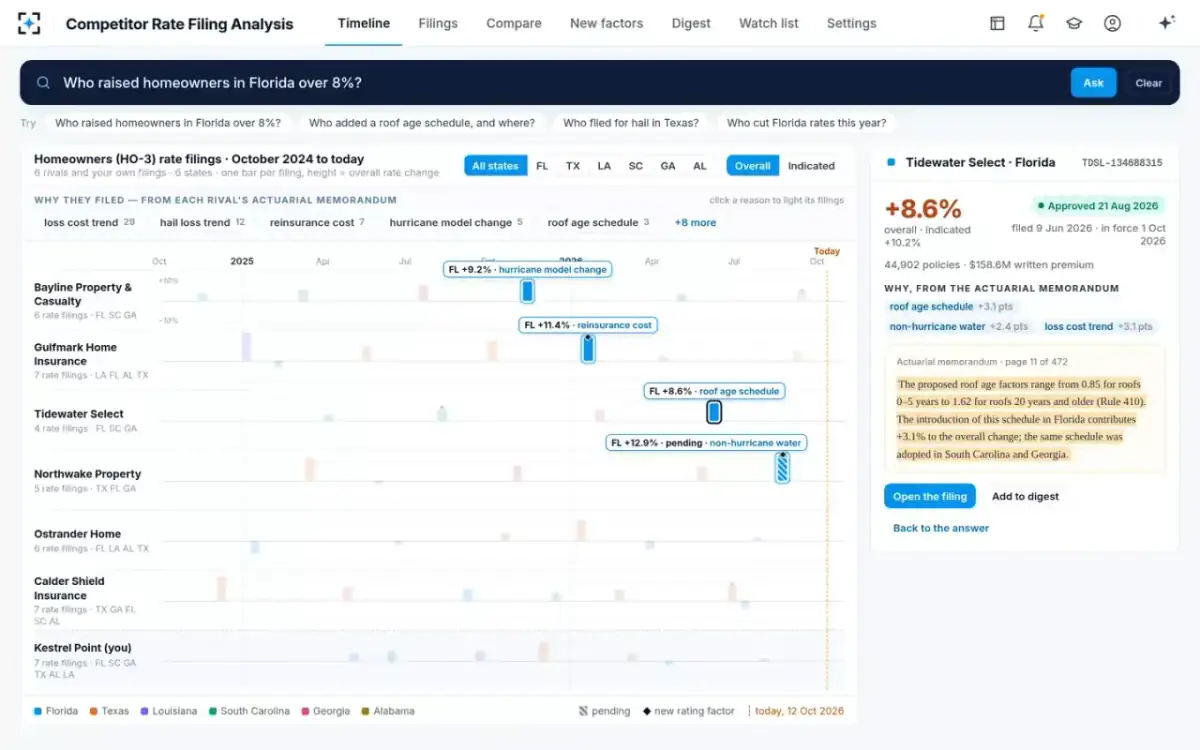Screen dimensions: 1200x750
Task: Try suggestion 'Who raised homeowners in Florida over 8%?'
Action: (x=168, y=123)
